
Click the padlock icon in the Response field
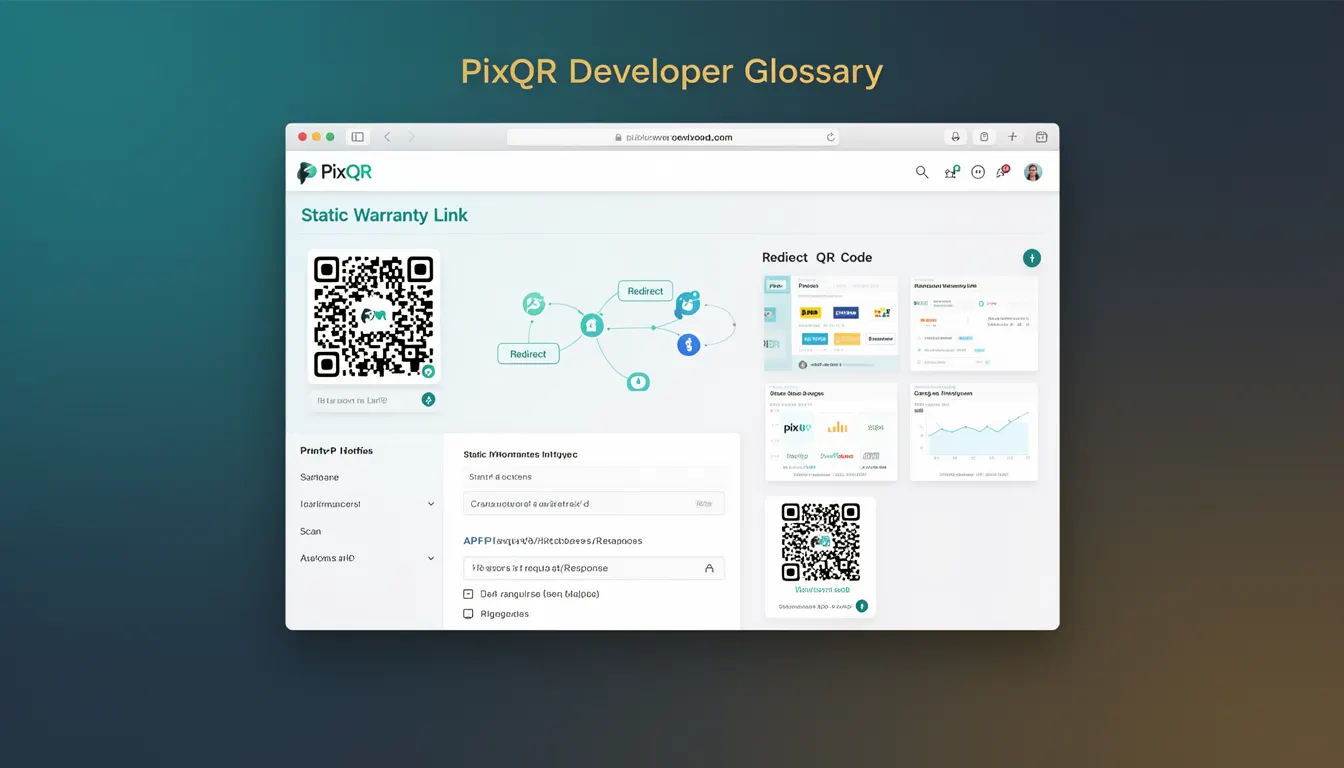[709, 568]
